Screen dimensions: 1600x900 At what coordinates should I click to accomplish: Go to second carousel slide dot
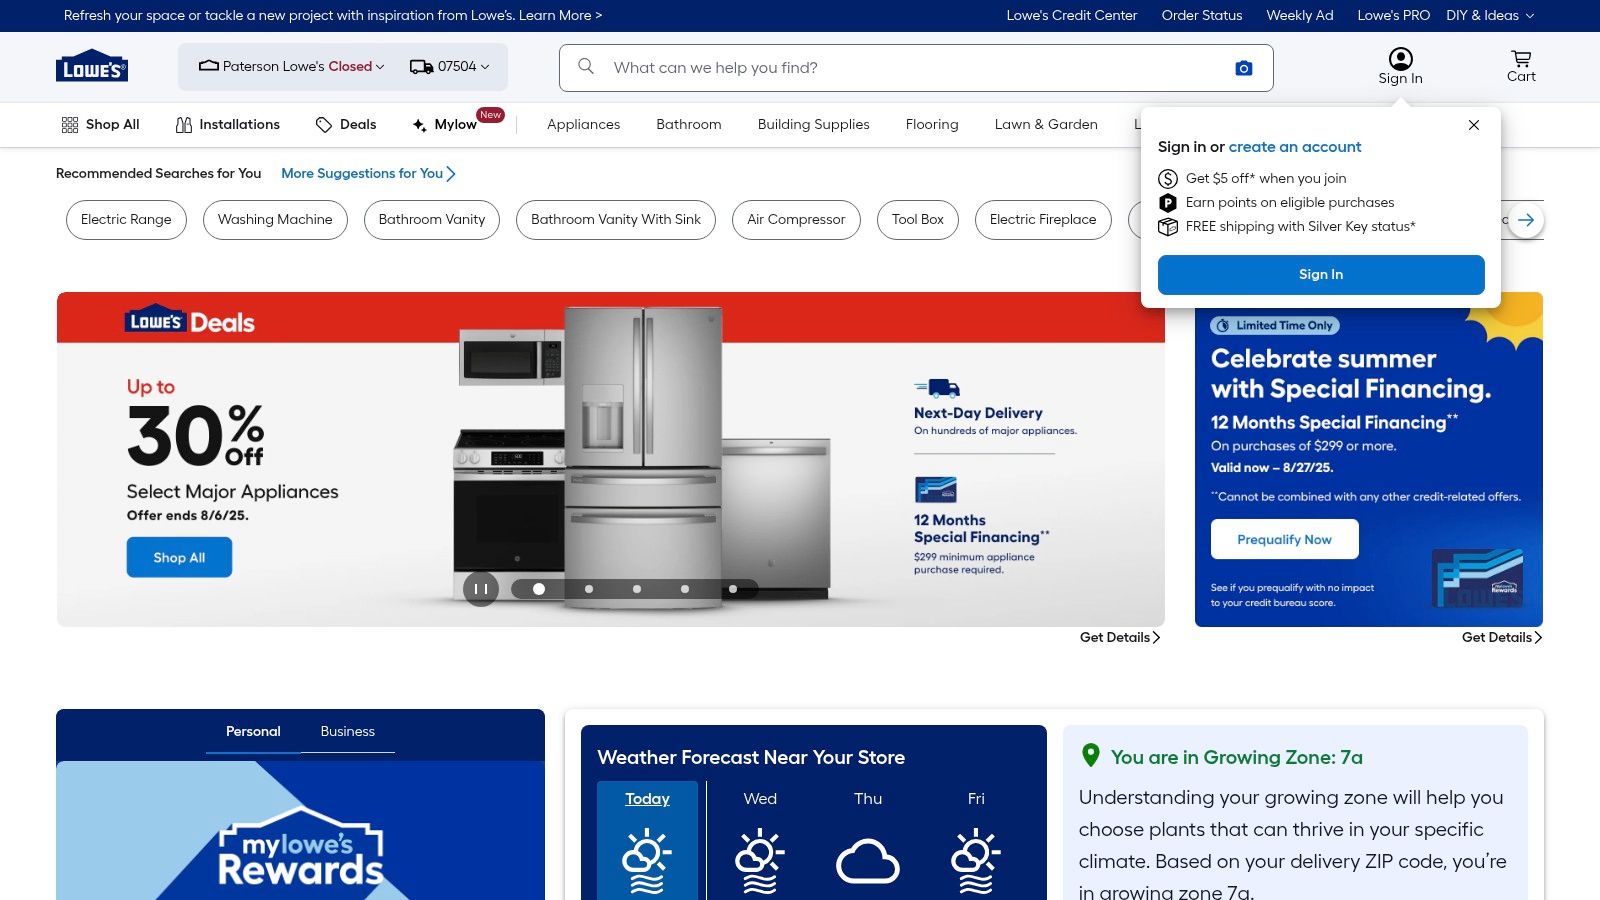tap(588, 589)
